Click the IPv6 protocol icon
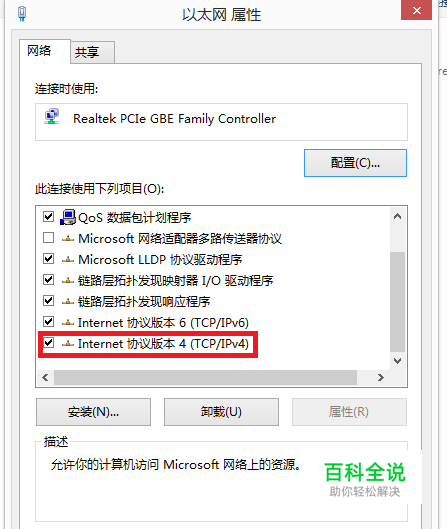Viewport: 447px width, 529px height. coord(68,323)
